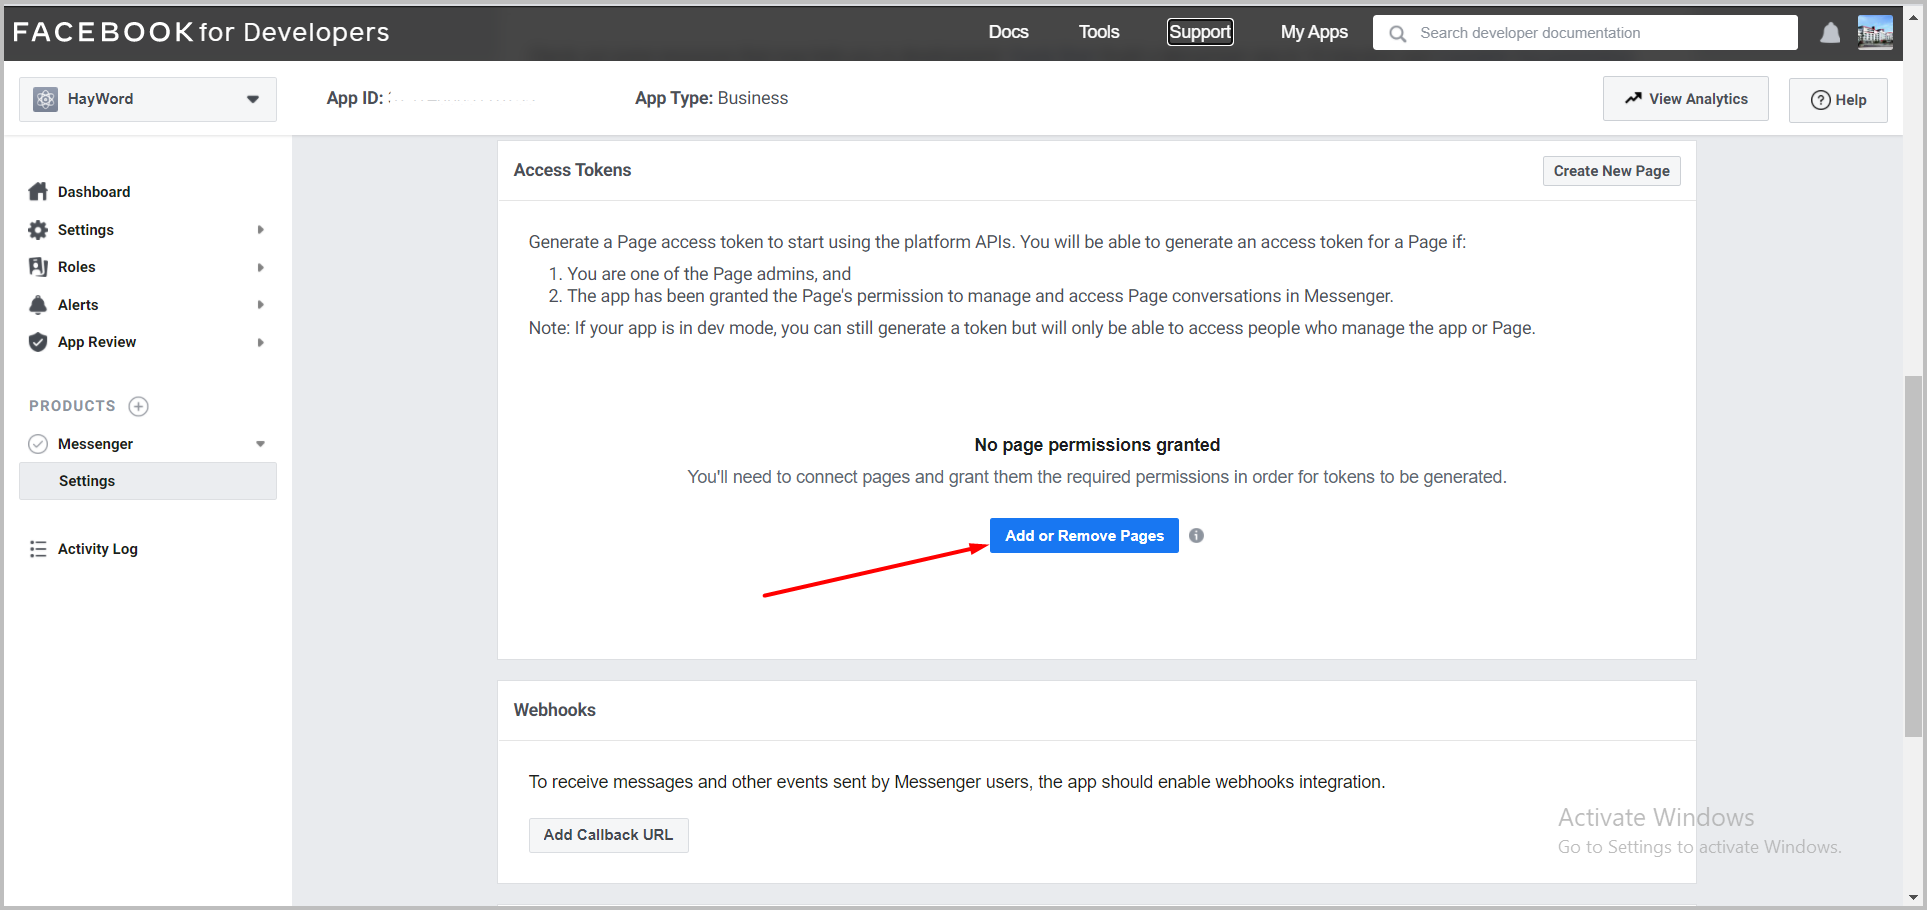Image resolution: width=1927 pixels, height=910 pixels.
Task: Click the Settings gear icon in sidebar
Action: click(x=38, y=230)
